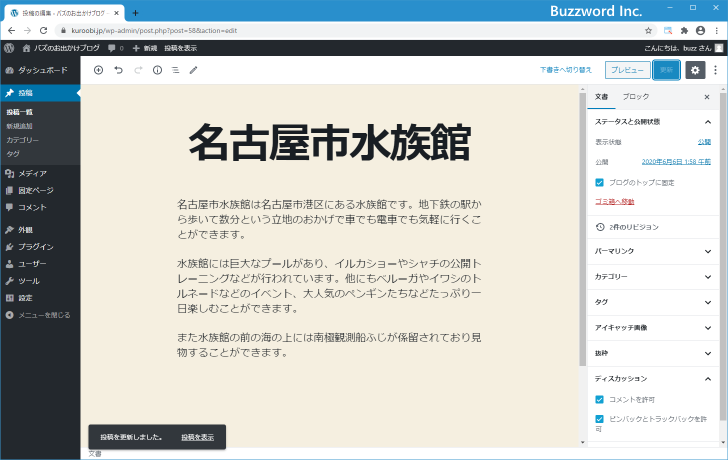
Task: Expand the タグ panel in sidebar
Action: (x=653, y=302)
